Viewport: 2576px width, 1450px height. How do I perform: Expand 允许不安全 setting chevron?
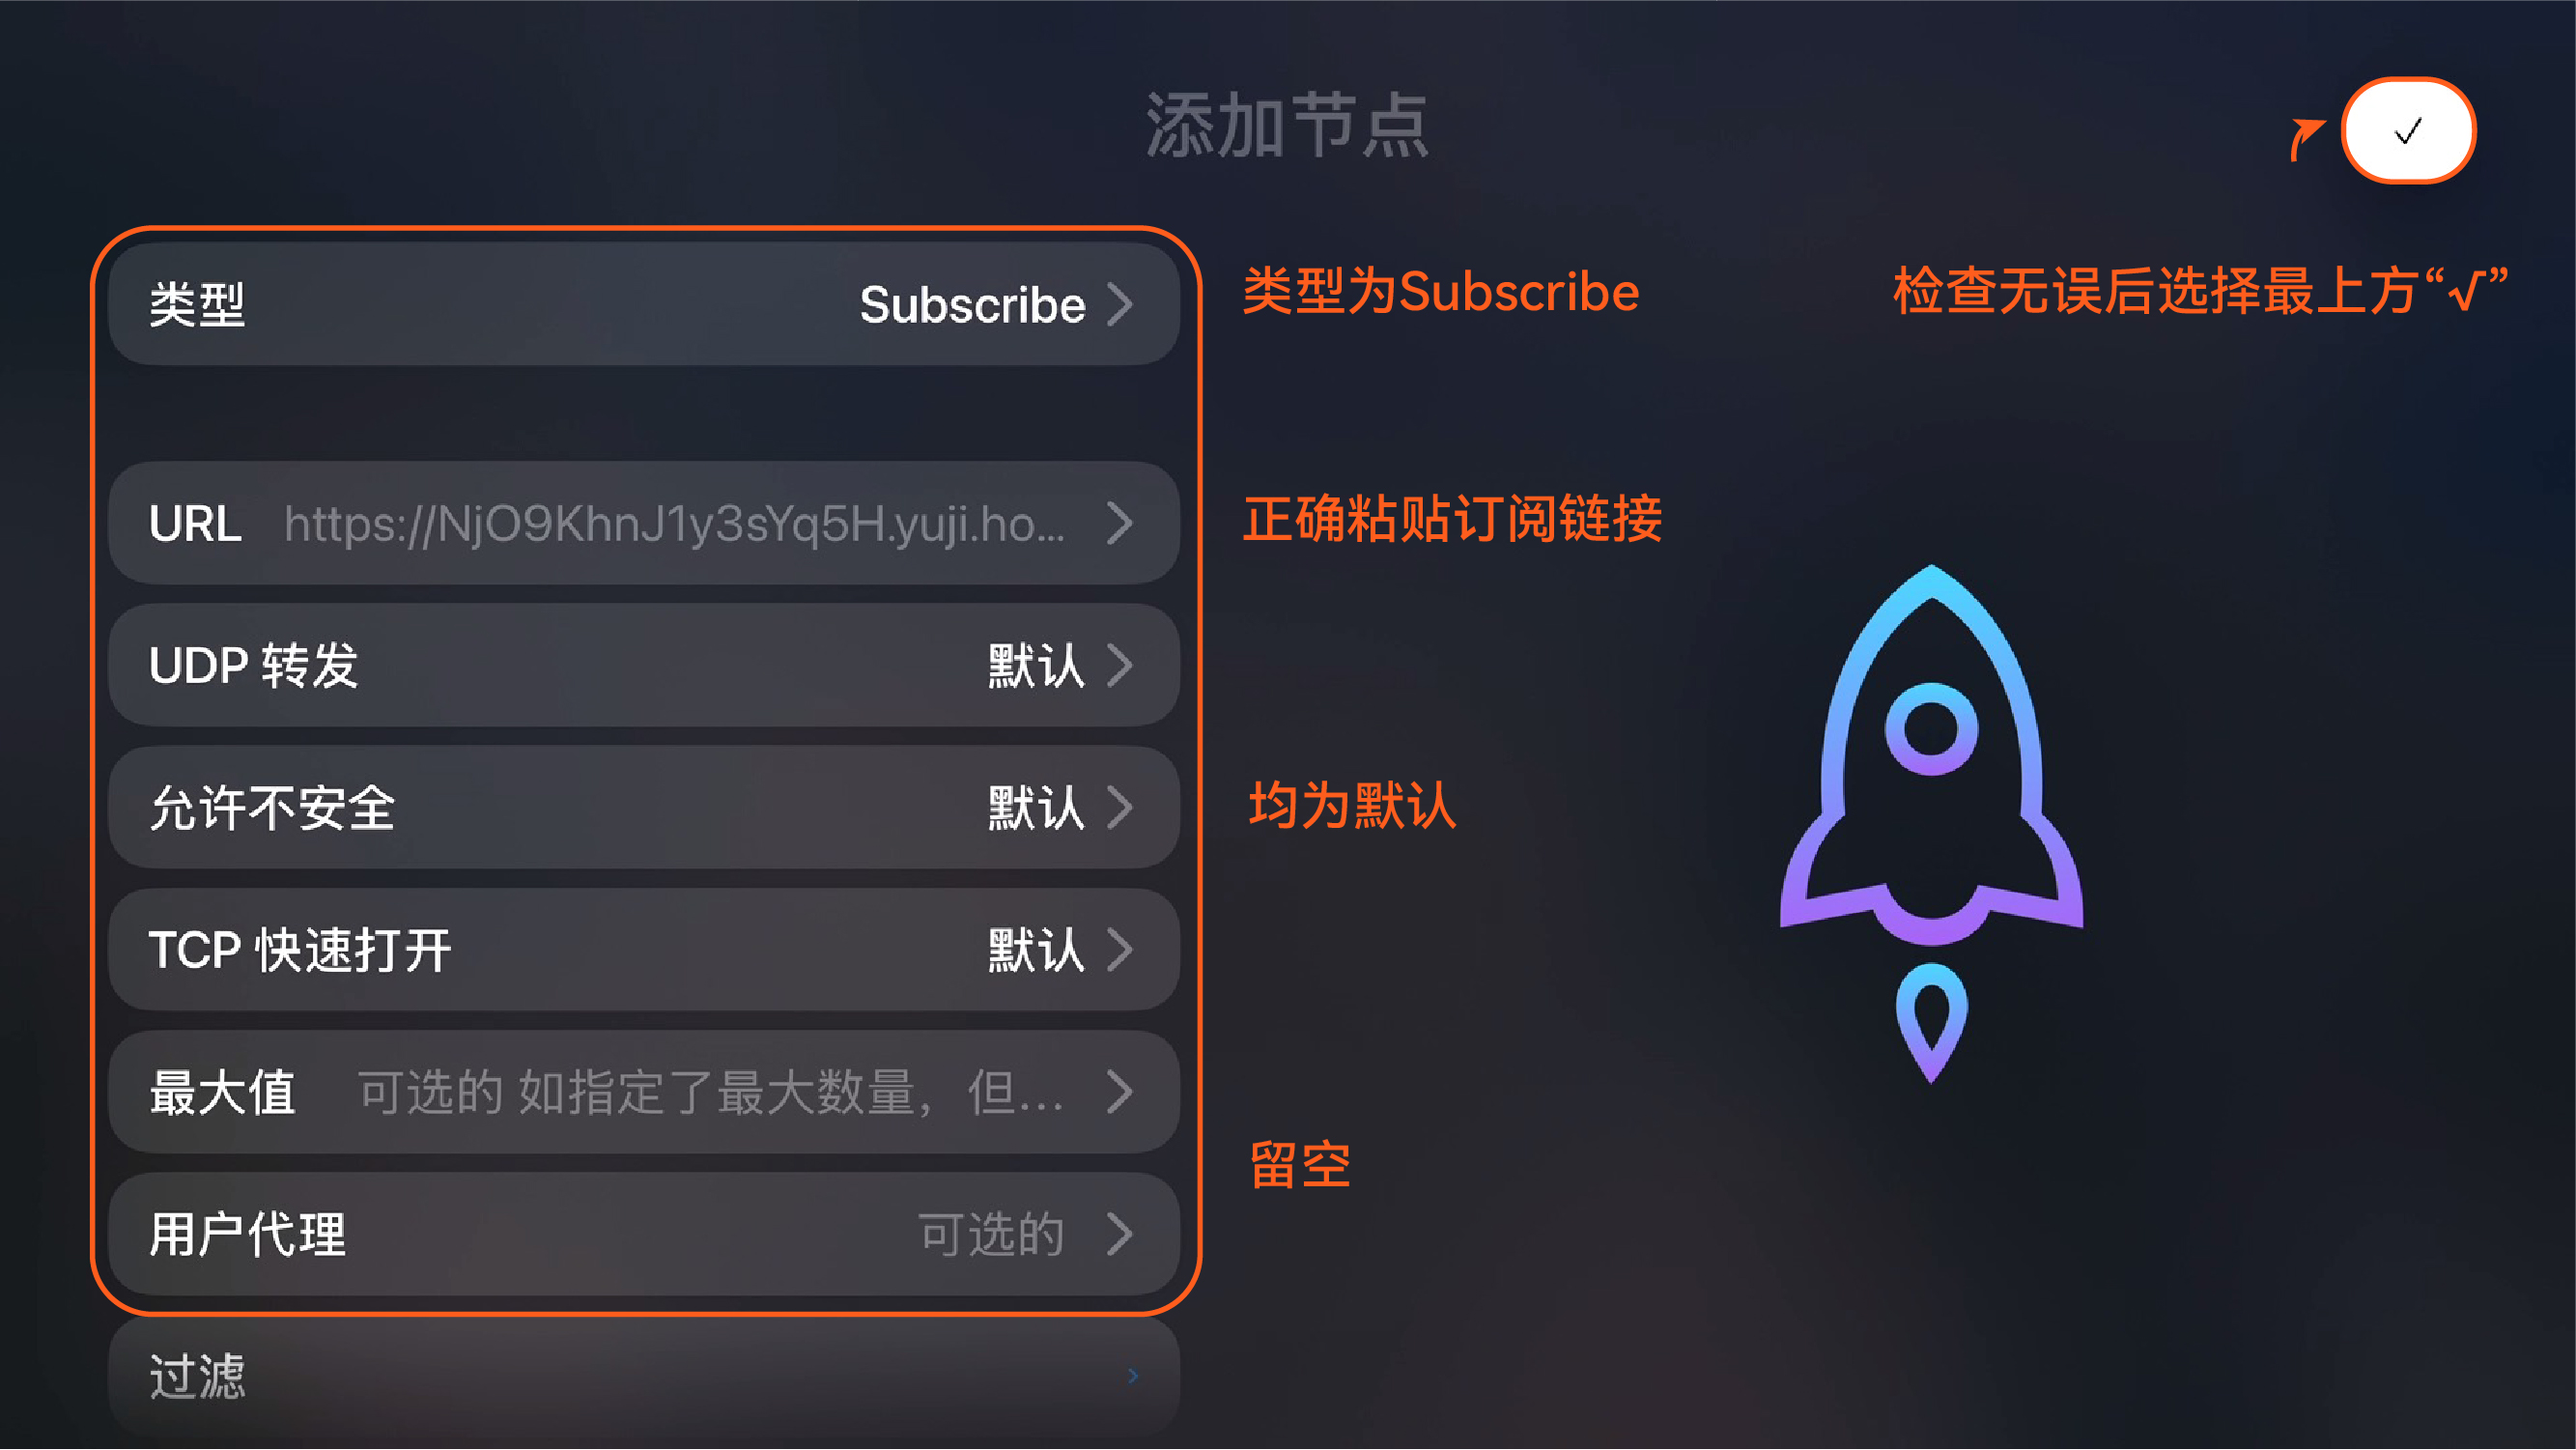pyautogui.click(x=1120, y=807)
